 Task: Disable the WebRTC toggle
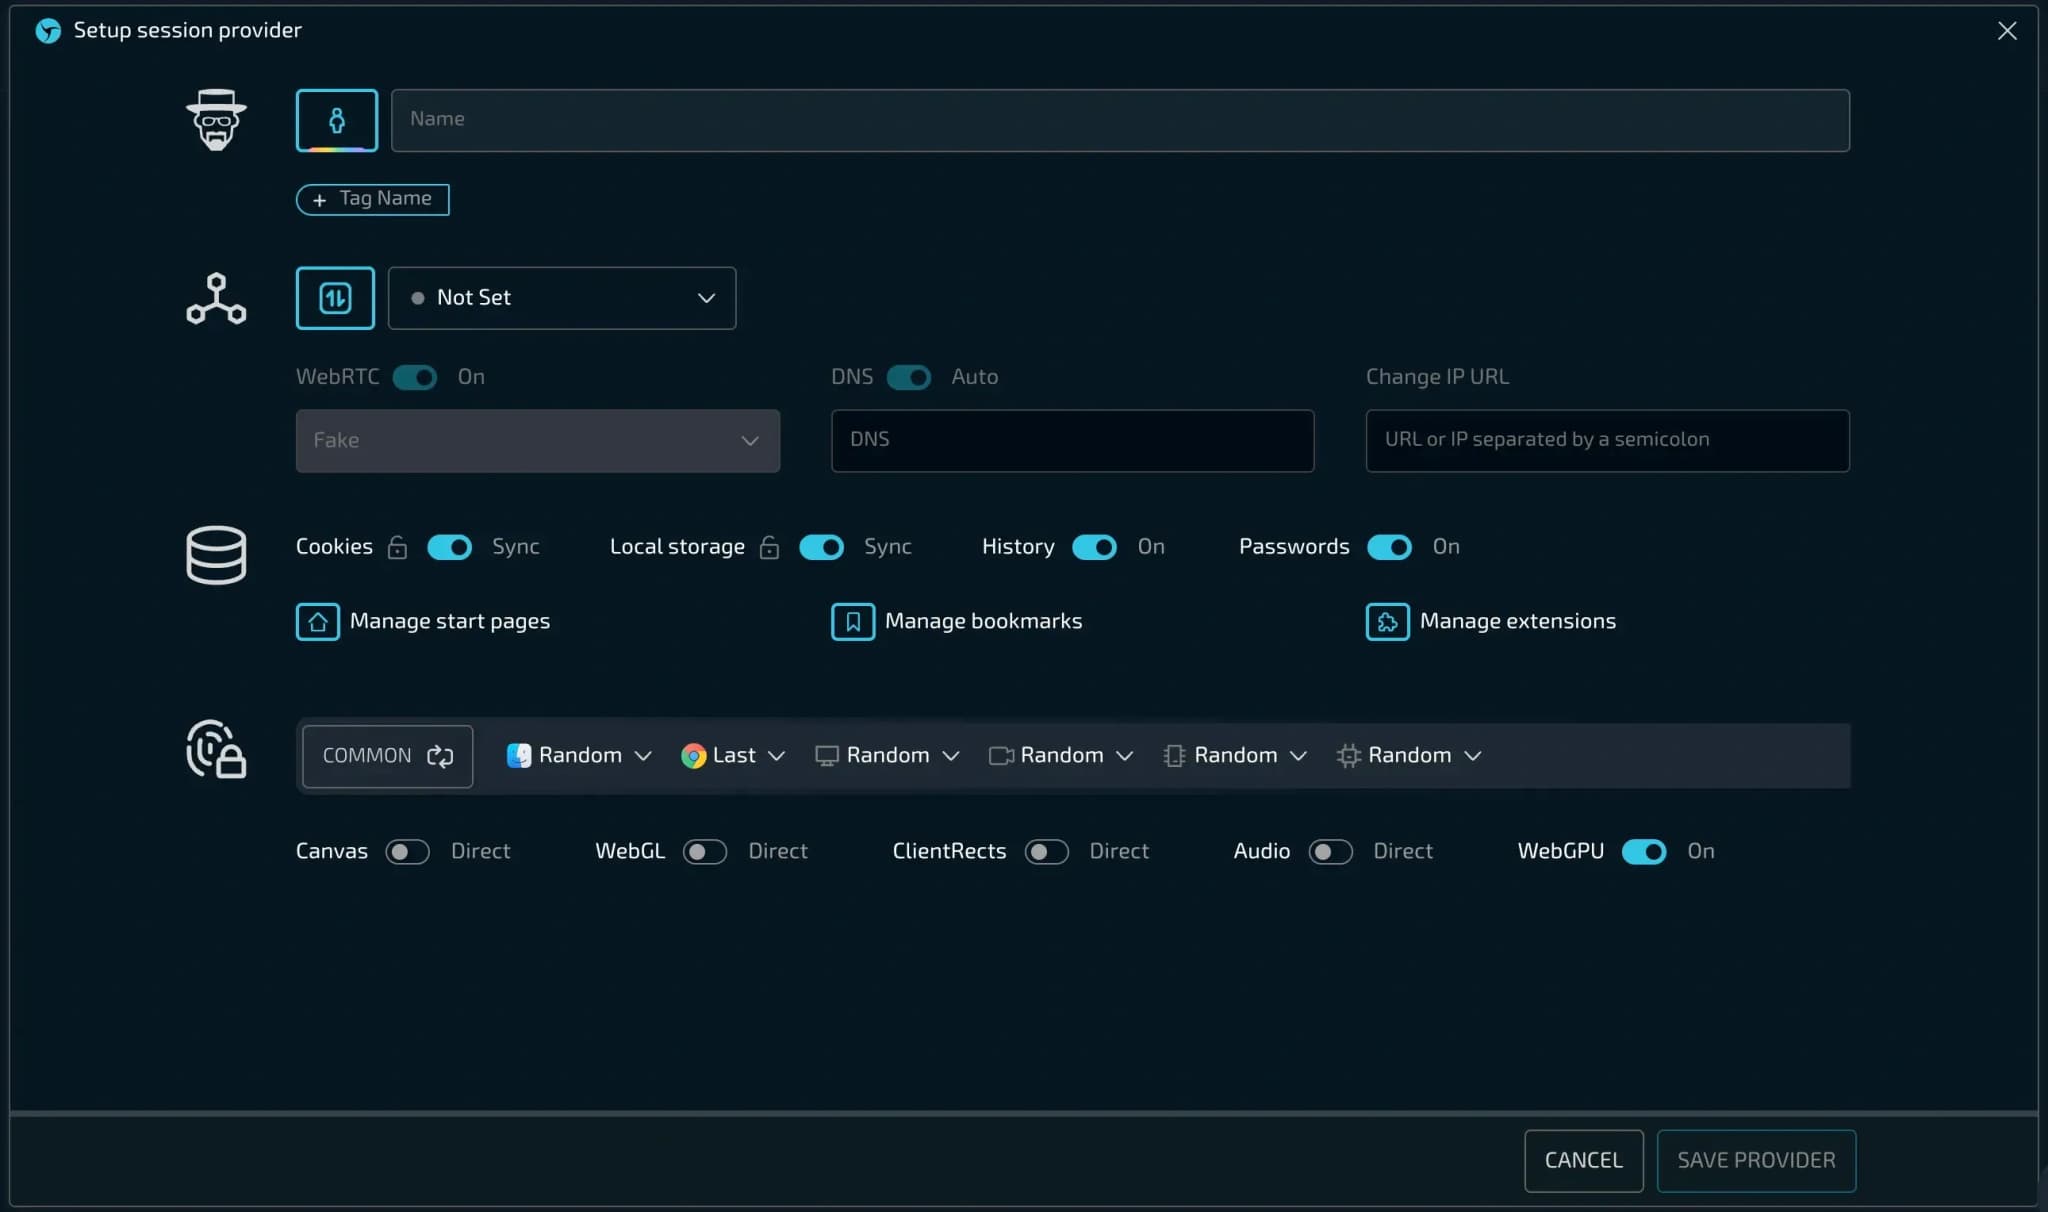click(415, 377)
